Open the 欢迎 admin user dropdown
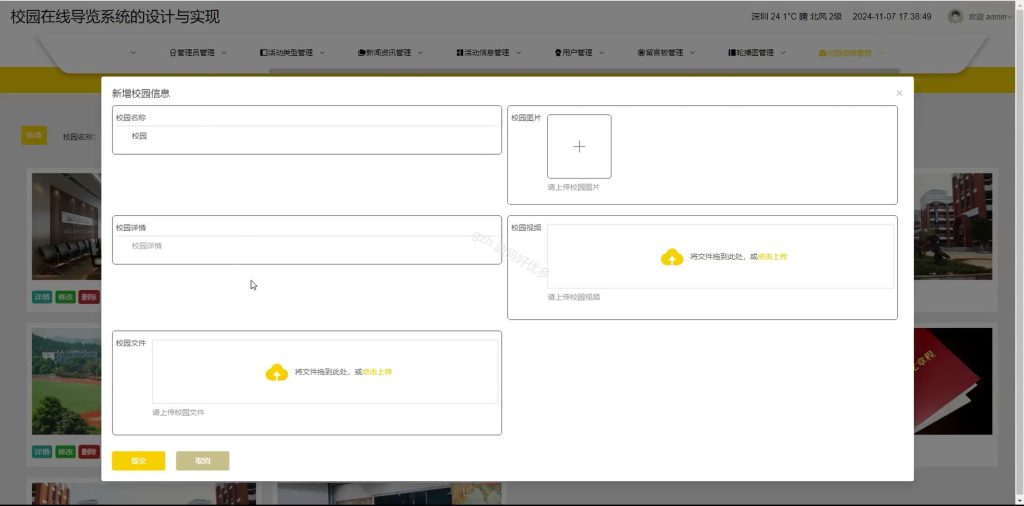 tap(991, 17)
